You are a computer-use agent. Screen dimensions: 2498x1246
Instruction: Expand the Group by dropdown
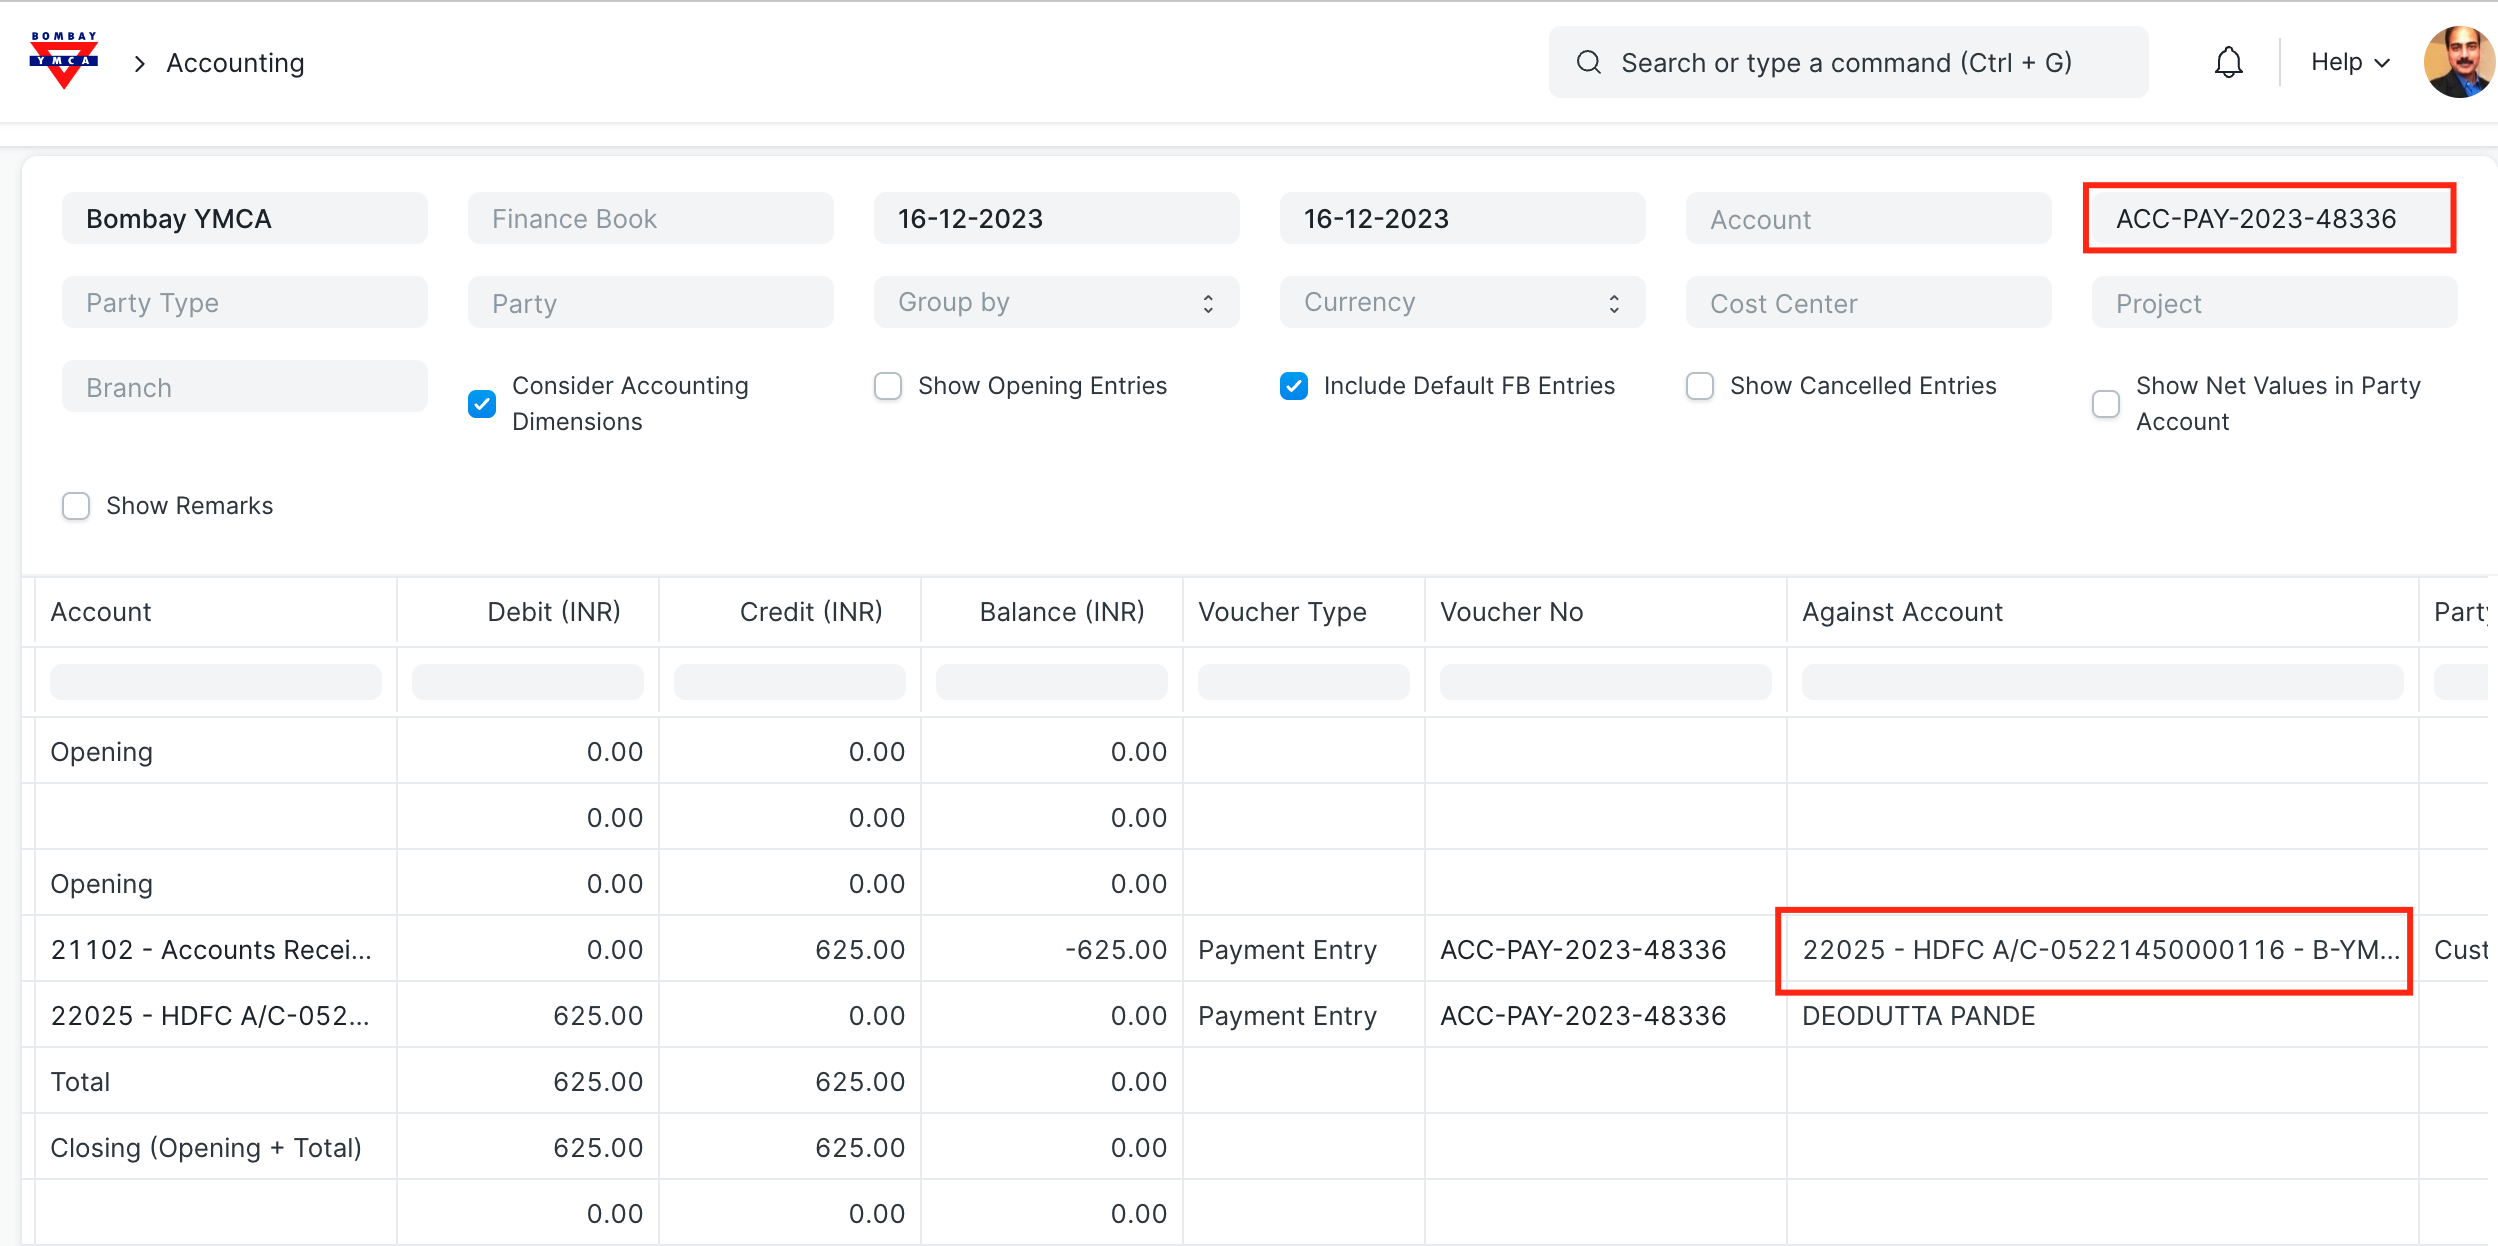click(1056, 302)
